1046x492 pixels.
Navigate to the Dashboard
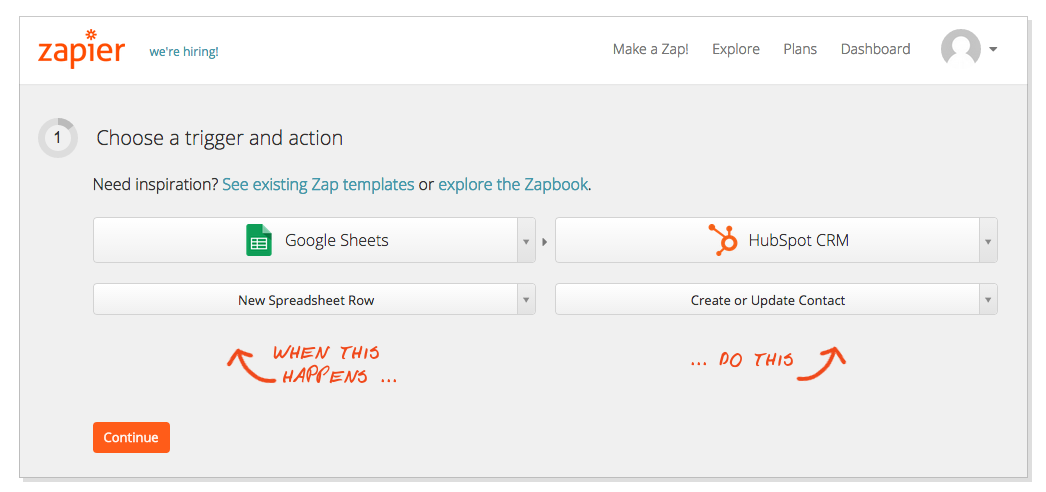coord(875,49)
